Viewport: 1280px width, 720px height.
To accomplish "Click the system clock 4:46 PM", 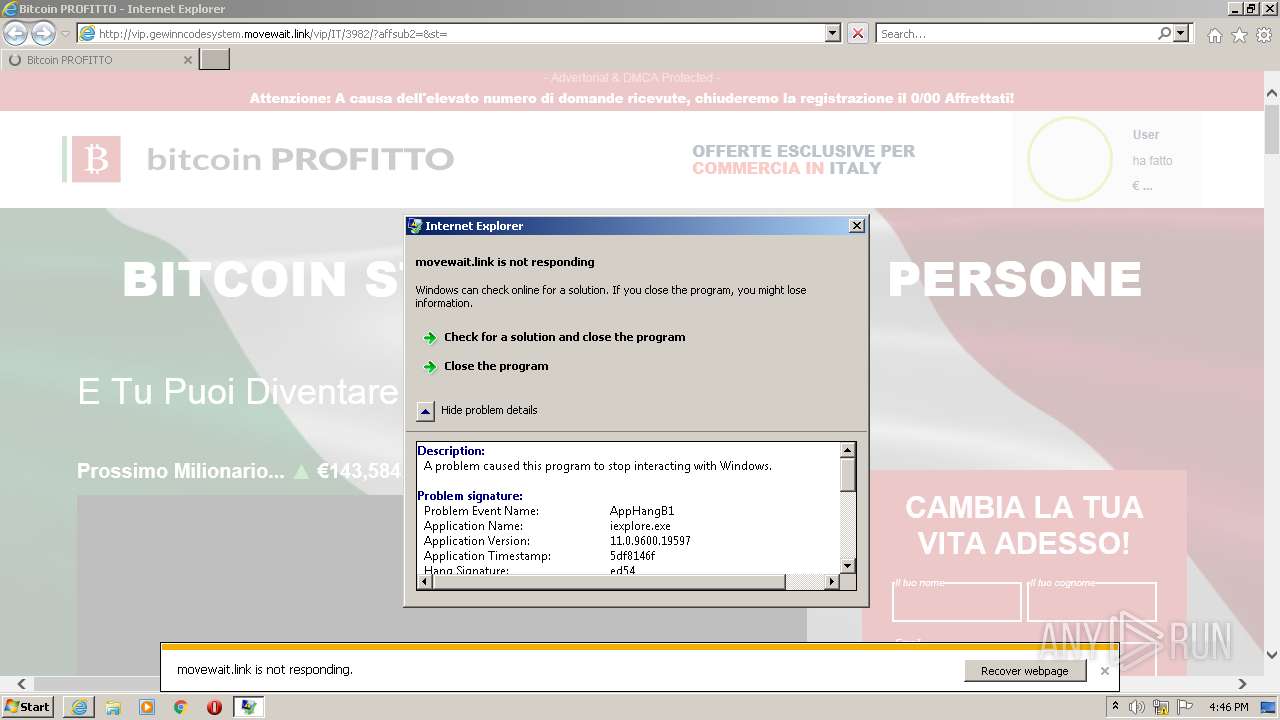I will pos(1229,707).
